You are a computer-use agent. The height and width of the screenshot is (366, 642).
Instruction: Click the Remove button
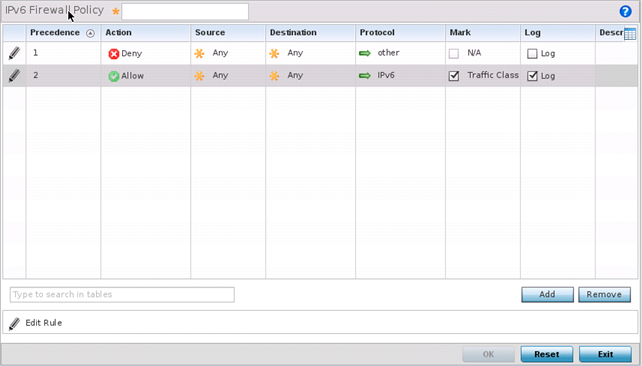(604, 294)
